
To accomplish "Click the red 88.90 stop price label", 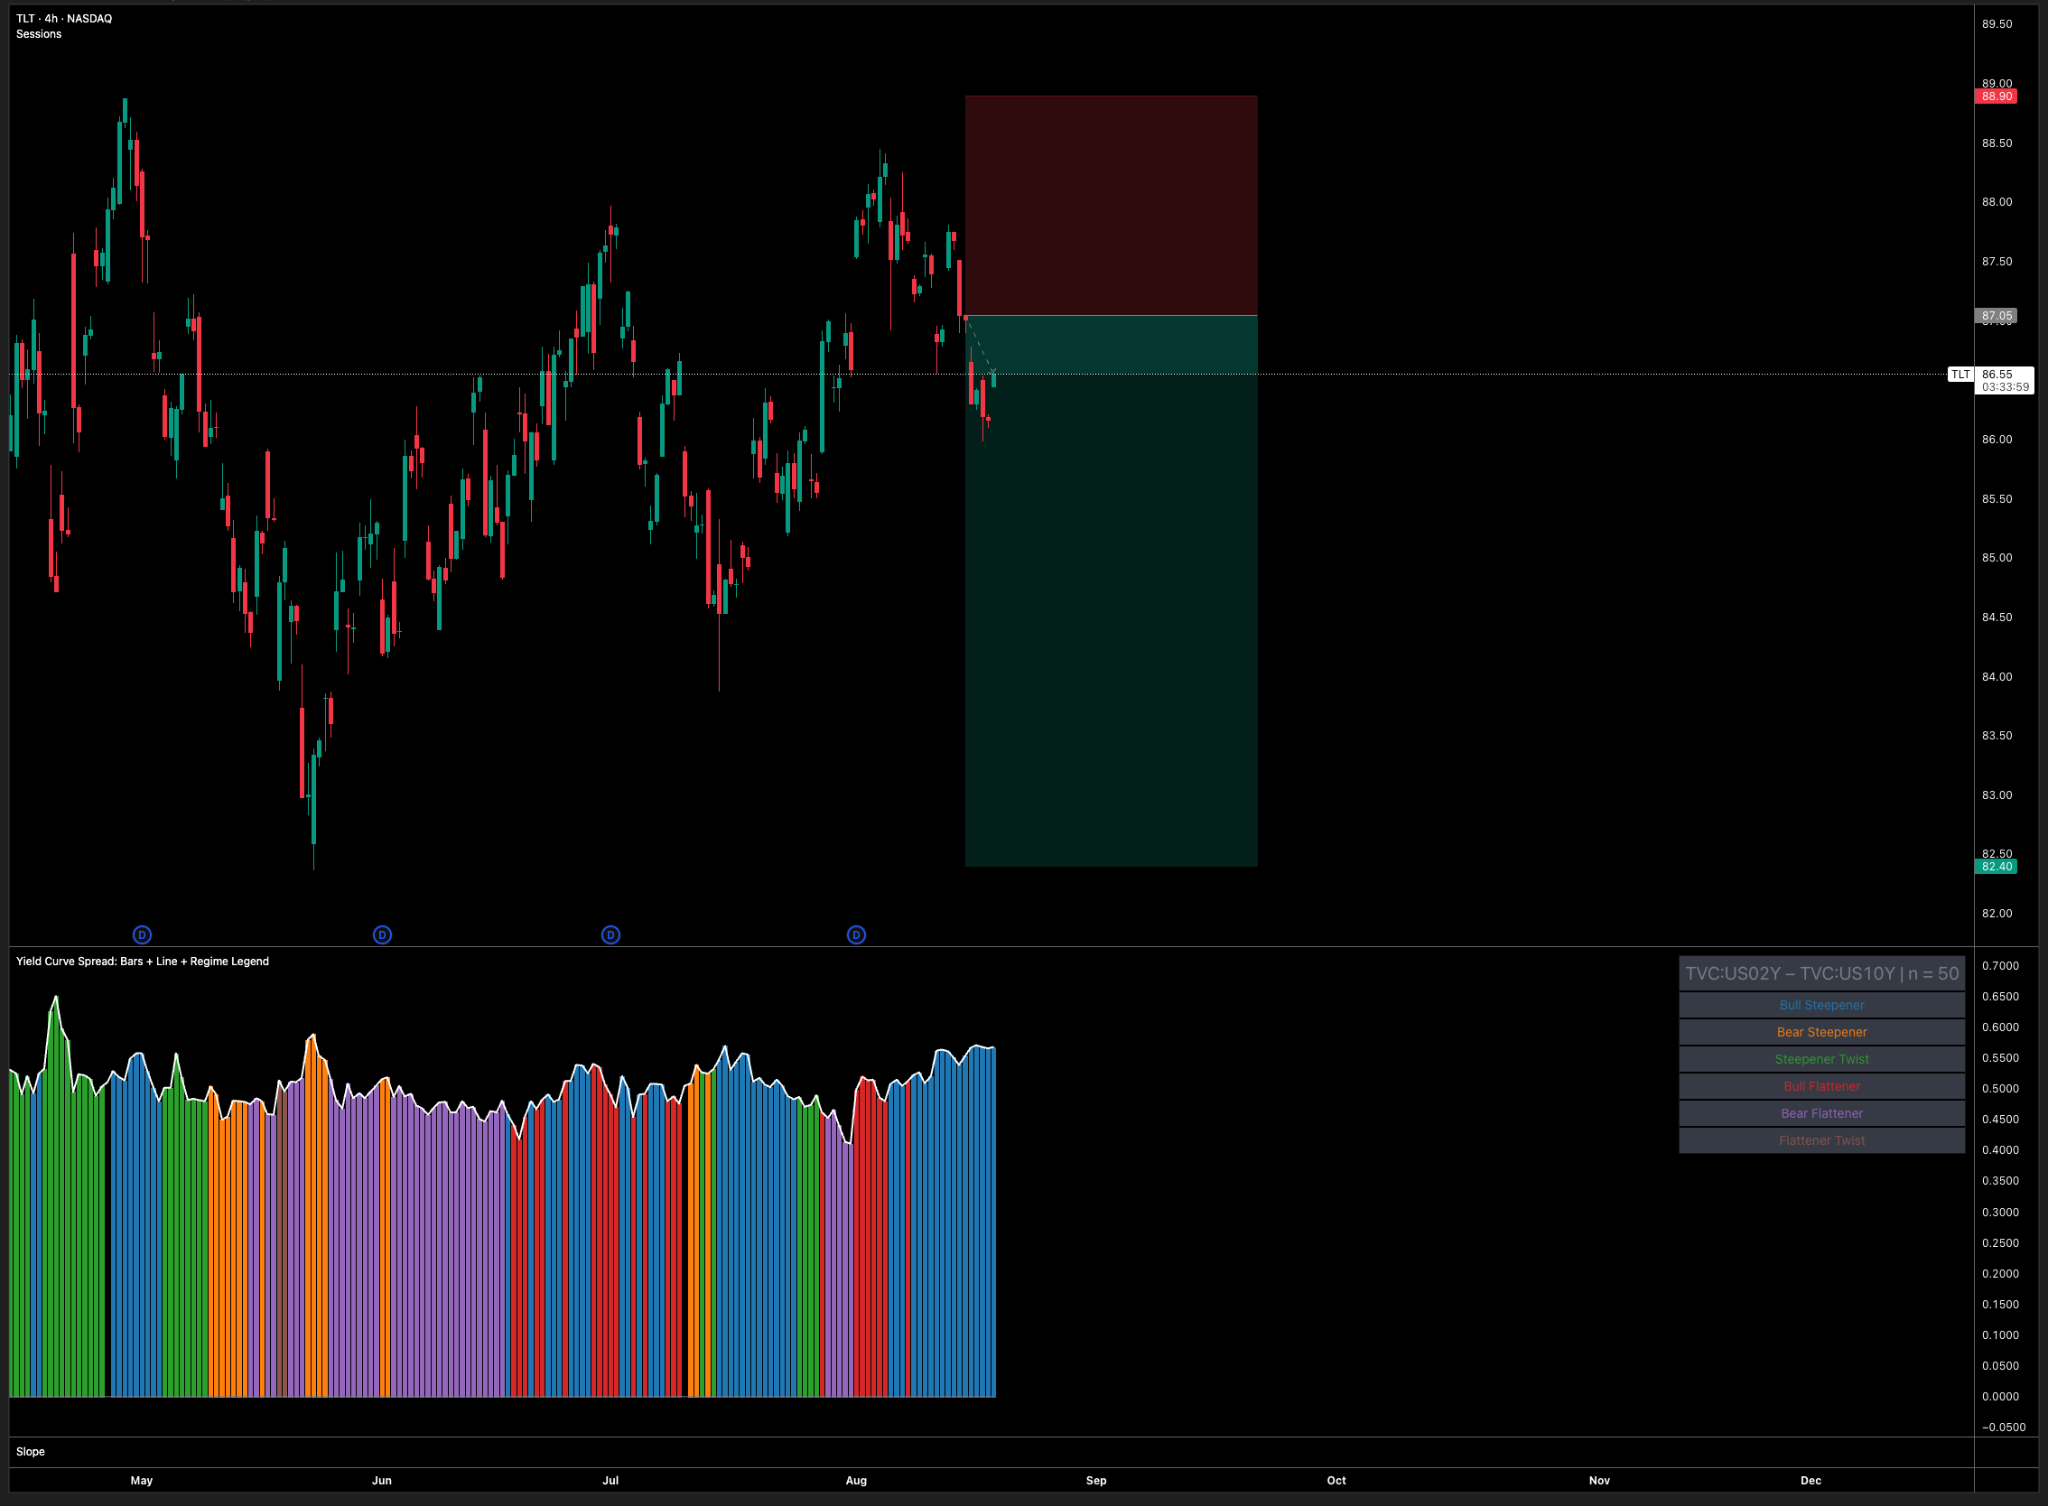I will pos(1996,97).
